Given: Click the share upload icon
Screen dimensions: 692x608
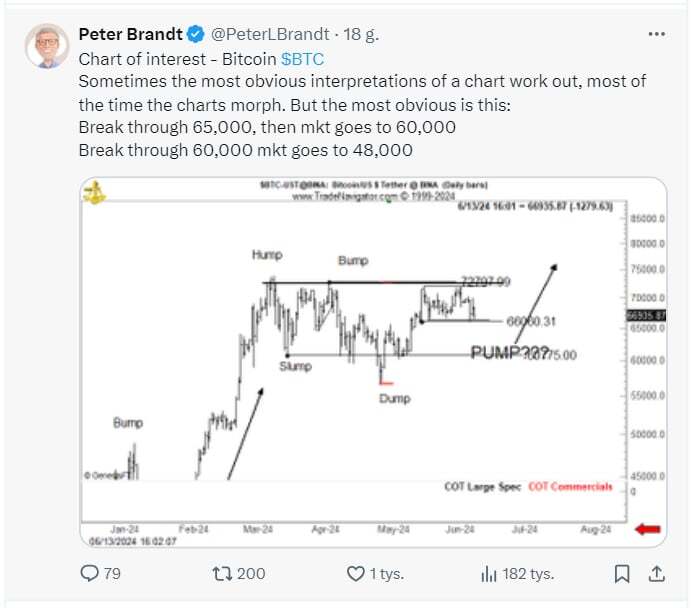Looking at the screenshot, I should tap(656, 573).
